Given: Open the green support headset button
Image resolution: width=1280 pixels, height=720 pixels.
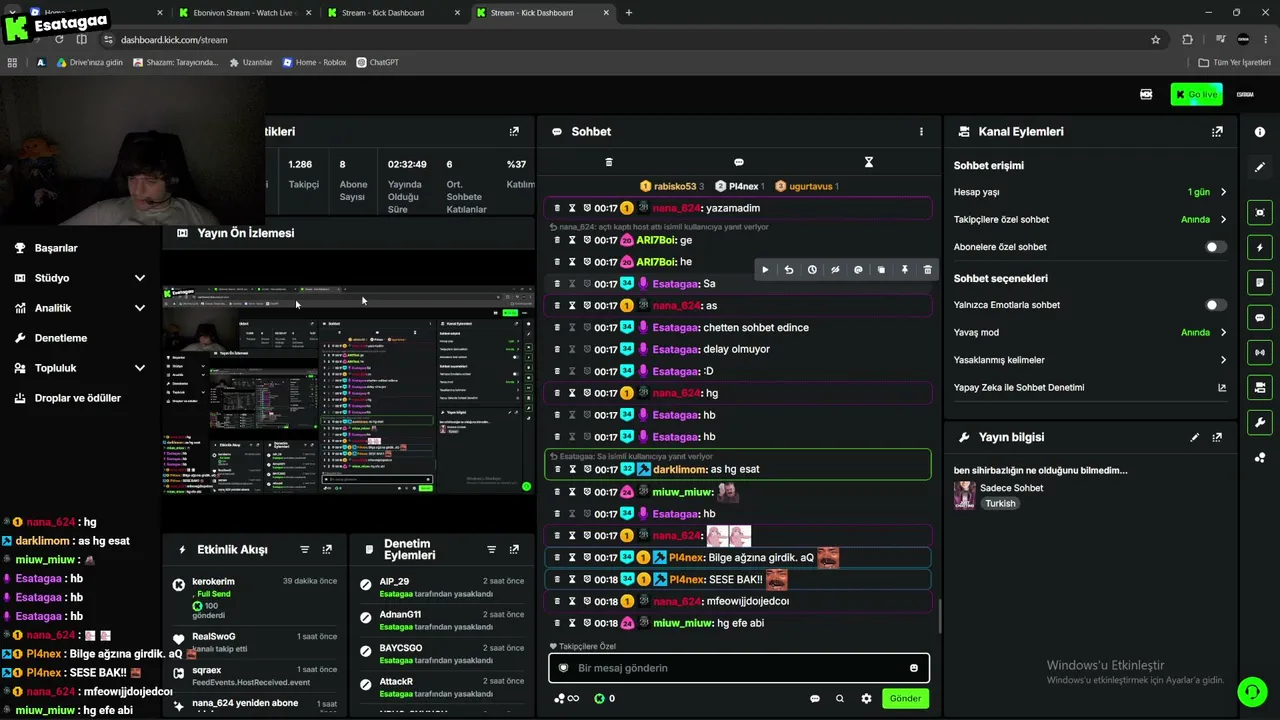Looking at the screenshot, I should pos(1251,691).
